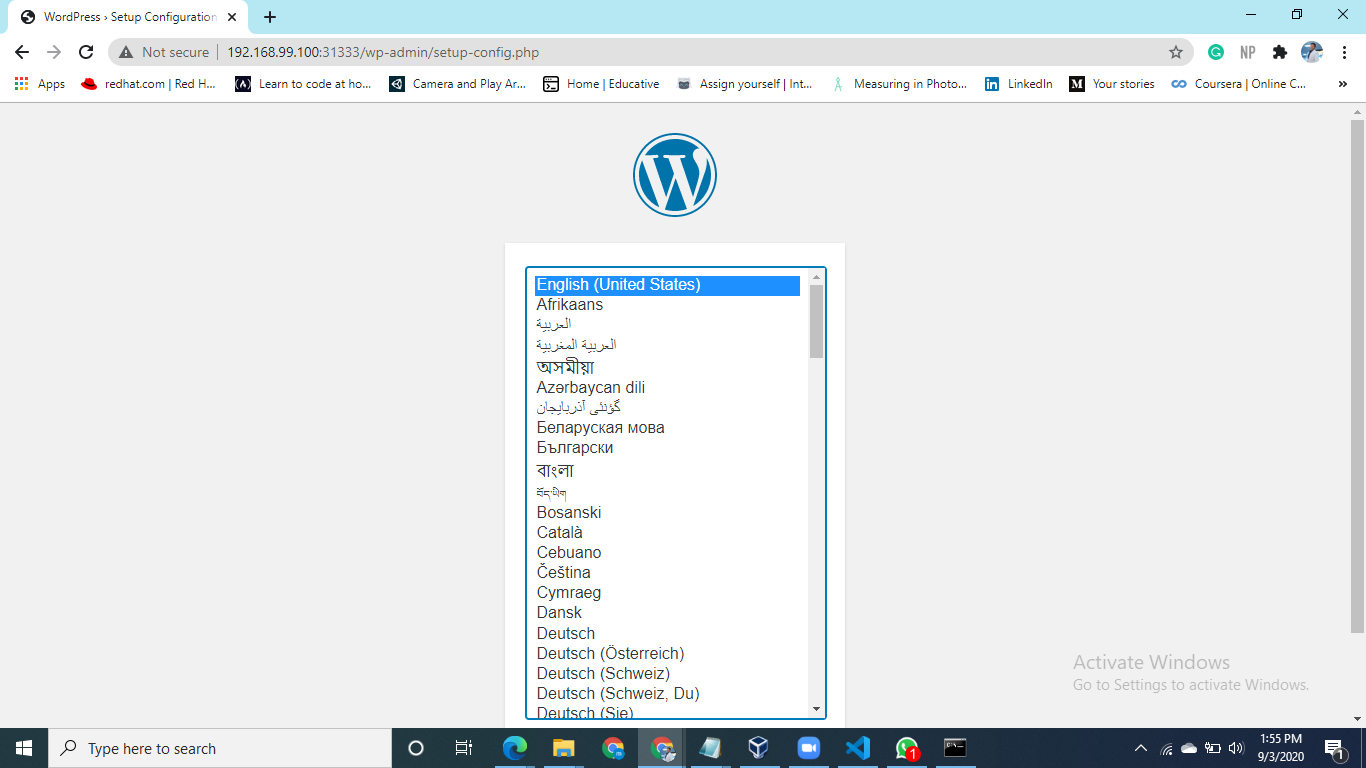The height and width of the screenshot is (768, 1366).
Task: Click the page vertical scrollbar
Action: tap(1357, 376)
